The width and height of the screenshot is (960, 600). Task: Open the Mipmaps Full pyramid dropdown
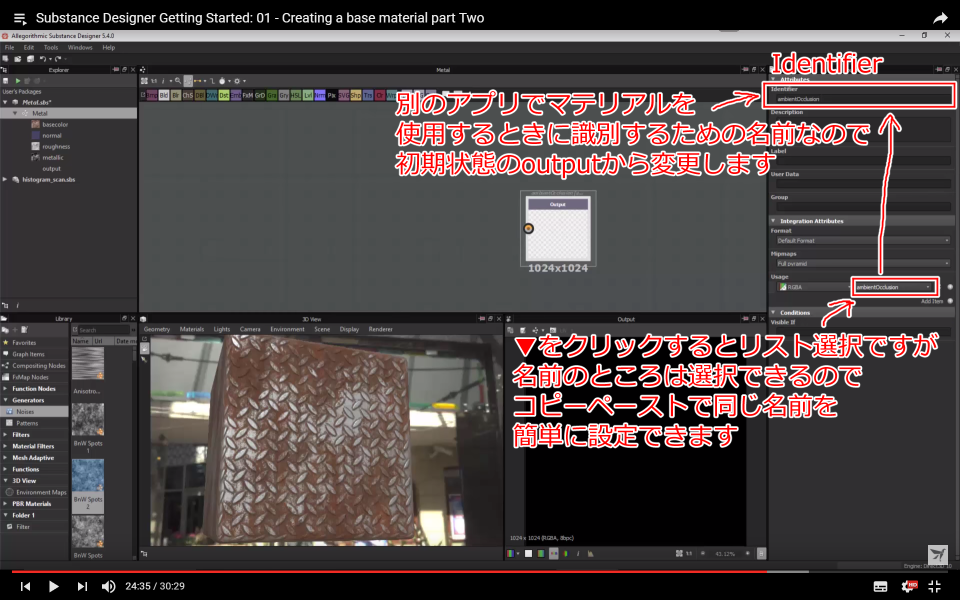point(863,263)
